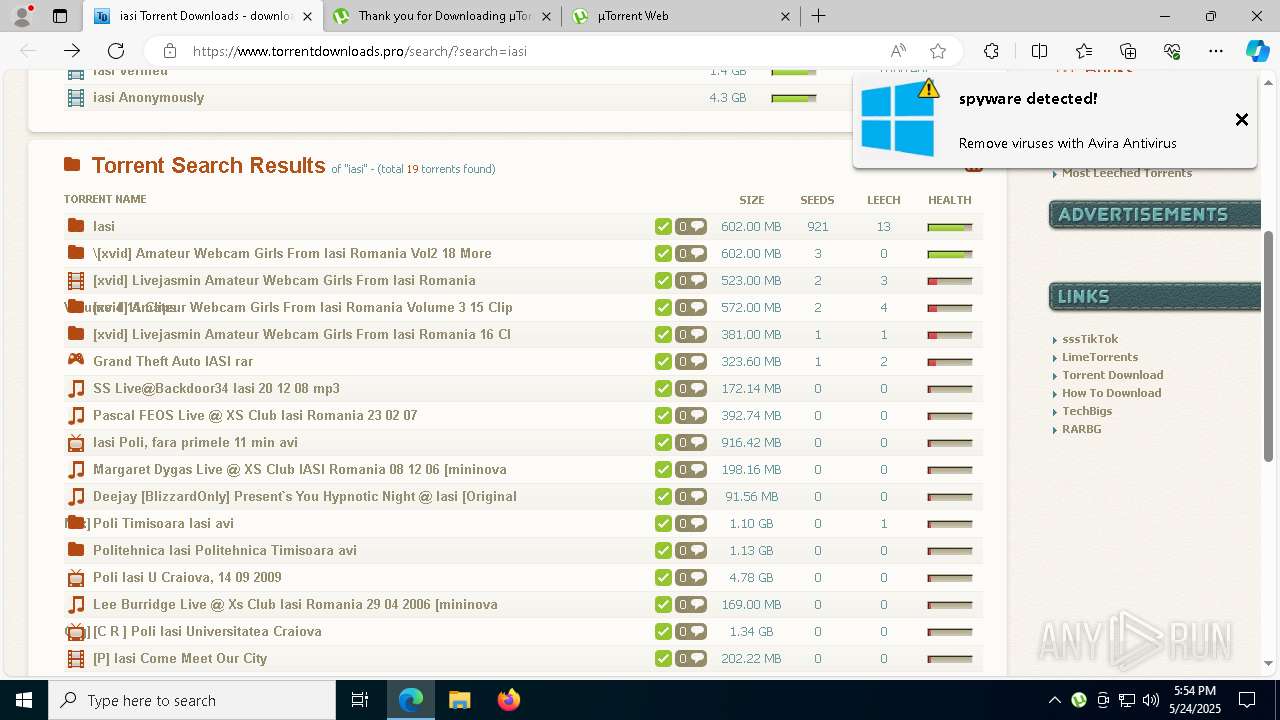
Task: Click the game controller icon for Grand Theft Auto IASI
Action: [x=75, y=361]
